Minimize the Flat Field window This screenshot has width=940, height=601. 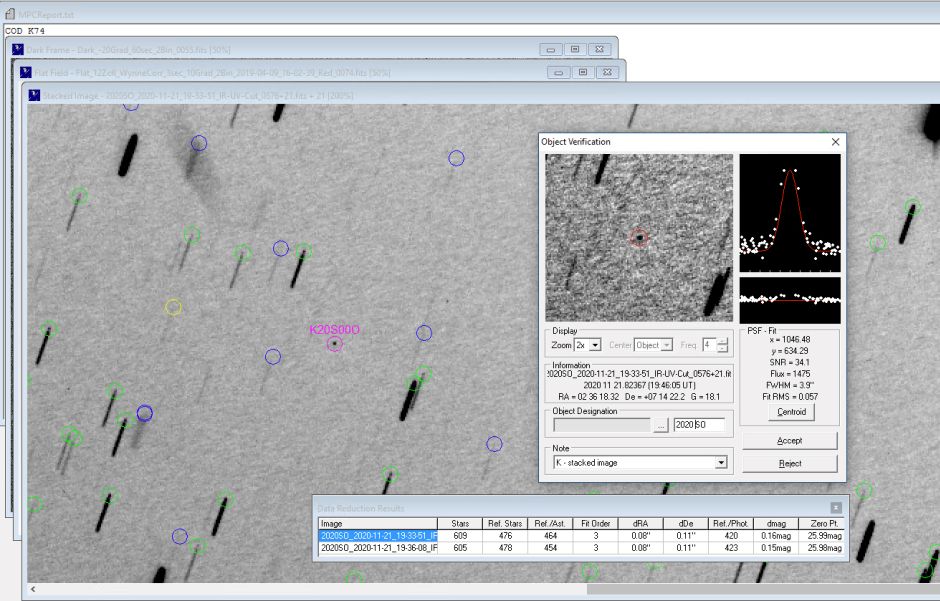click(557, 72)
